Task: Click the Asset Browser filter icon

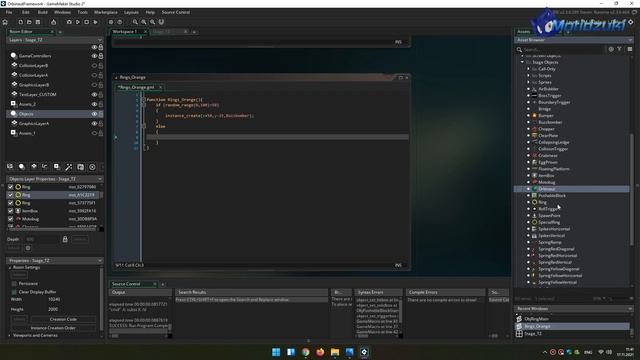Action: [x=619, y=49]
